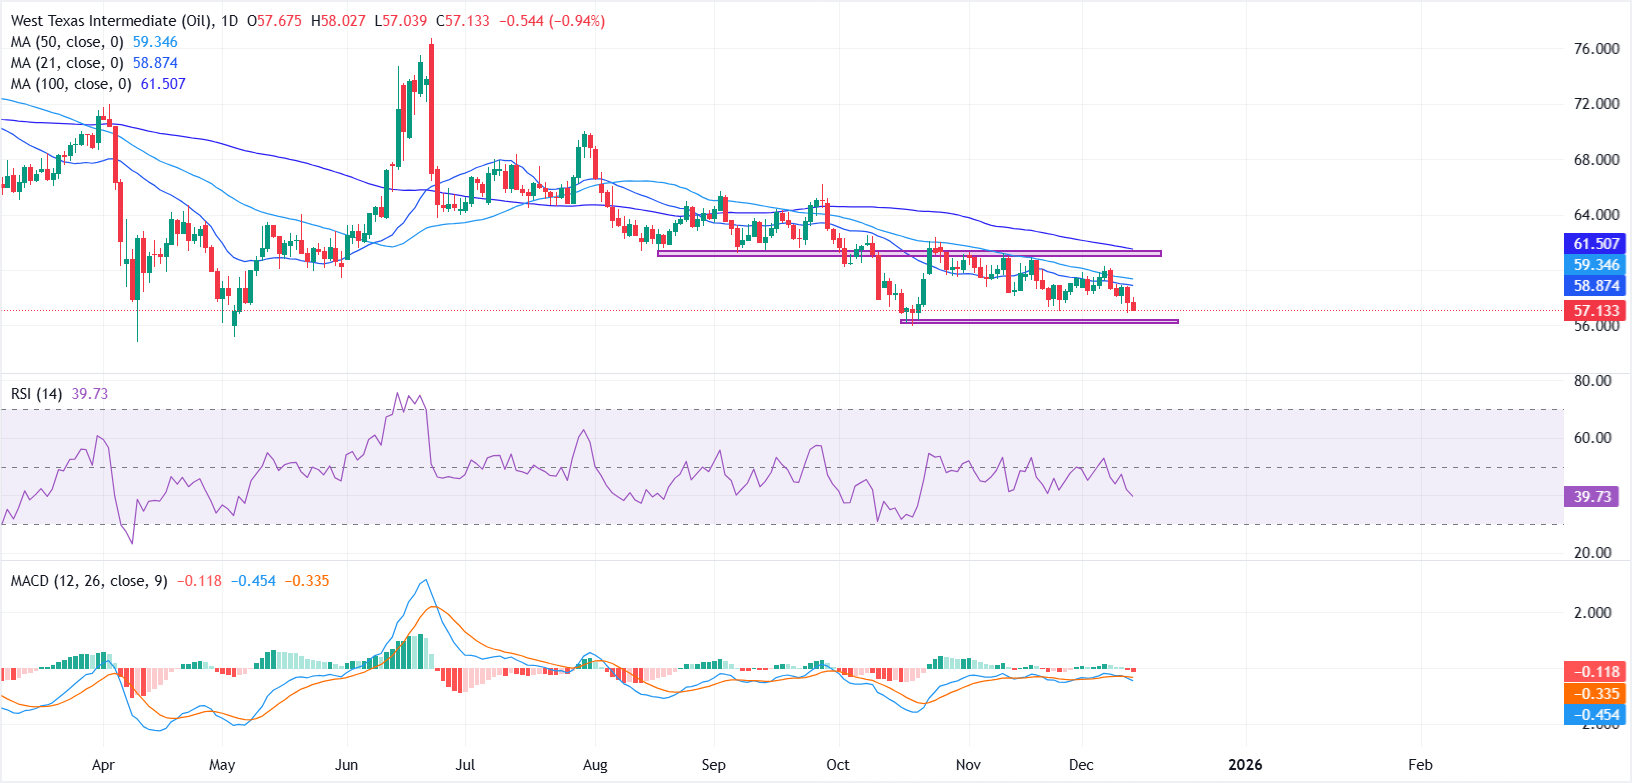Select the MA (21, close, 0) legend
This screenshot has height=783, width=1632.
67,63
